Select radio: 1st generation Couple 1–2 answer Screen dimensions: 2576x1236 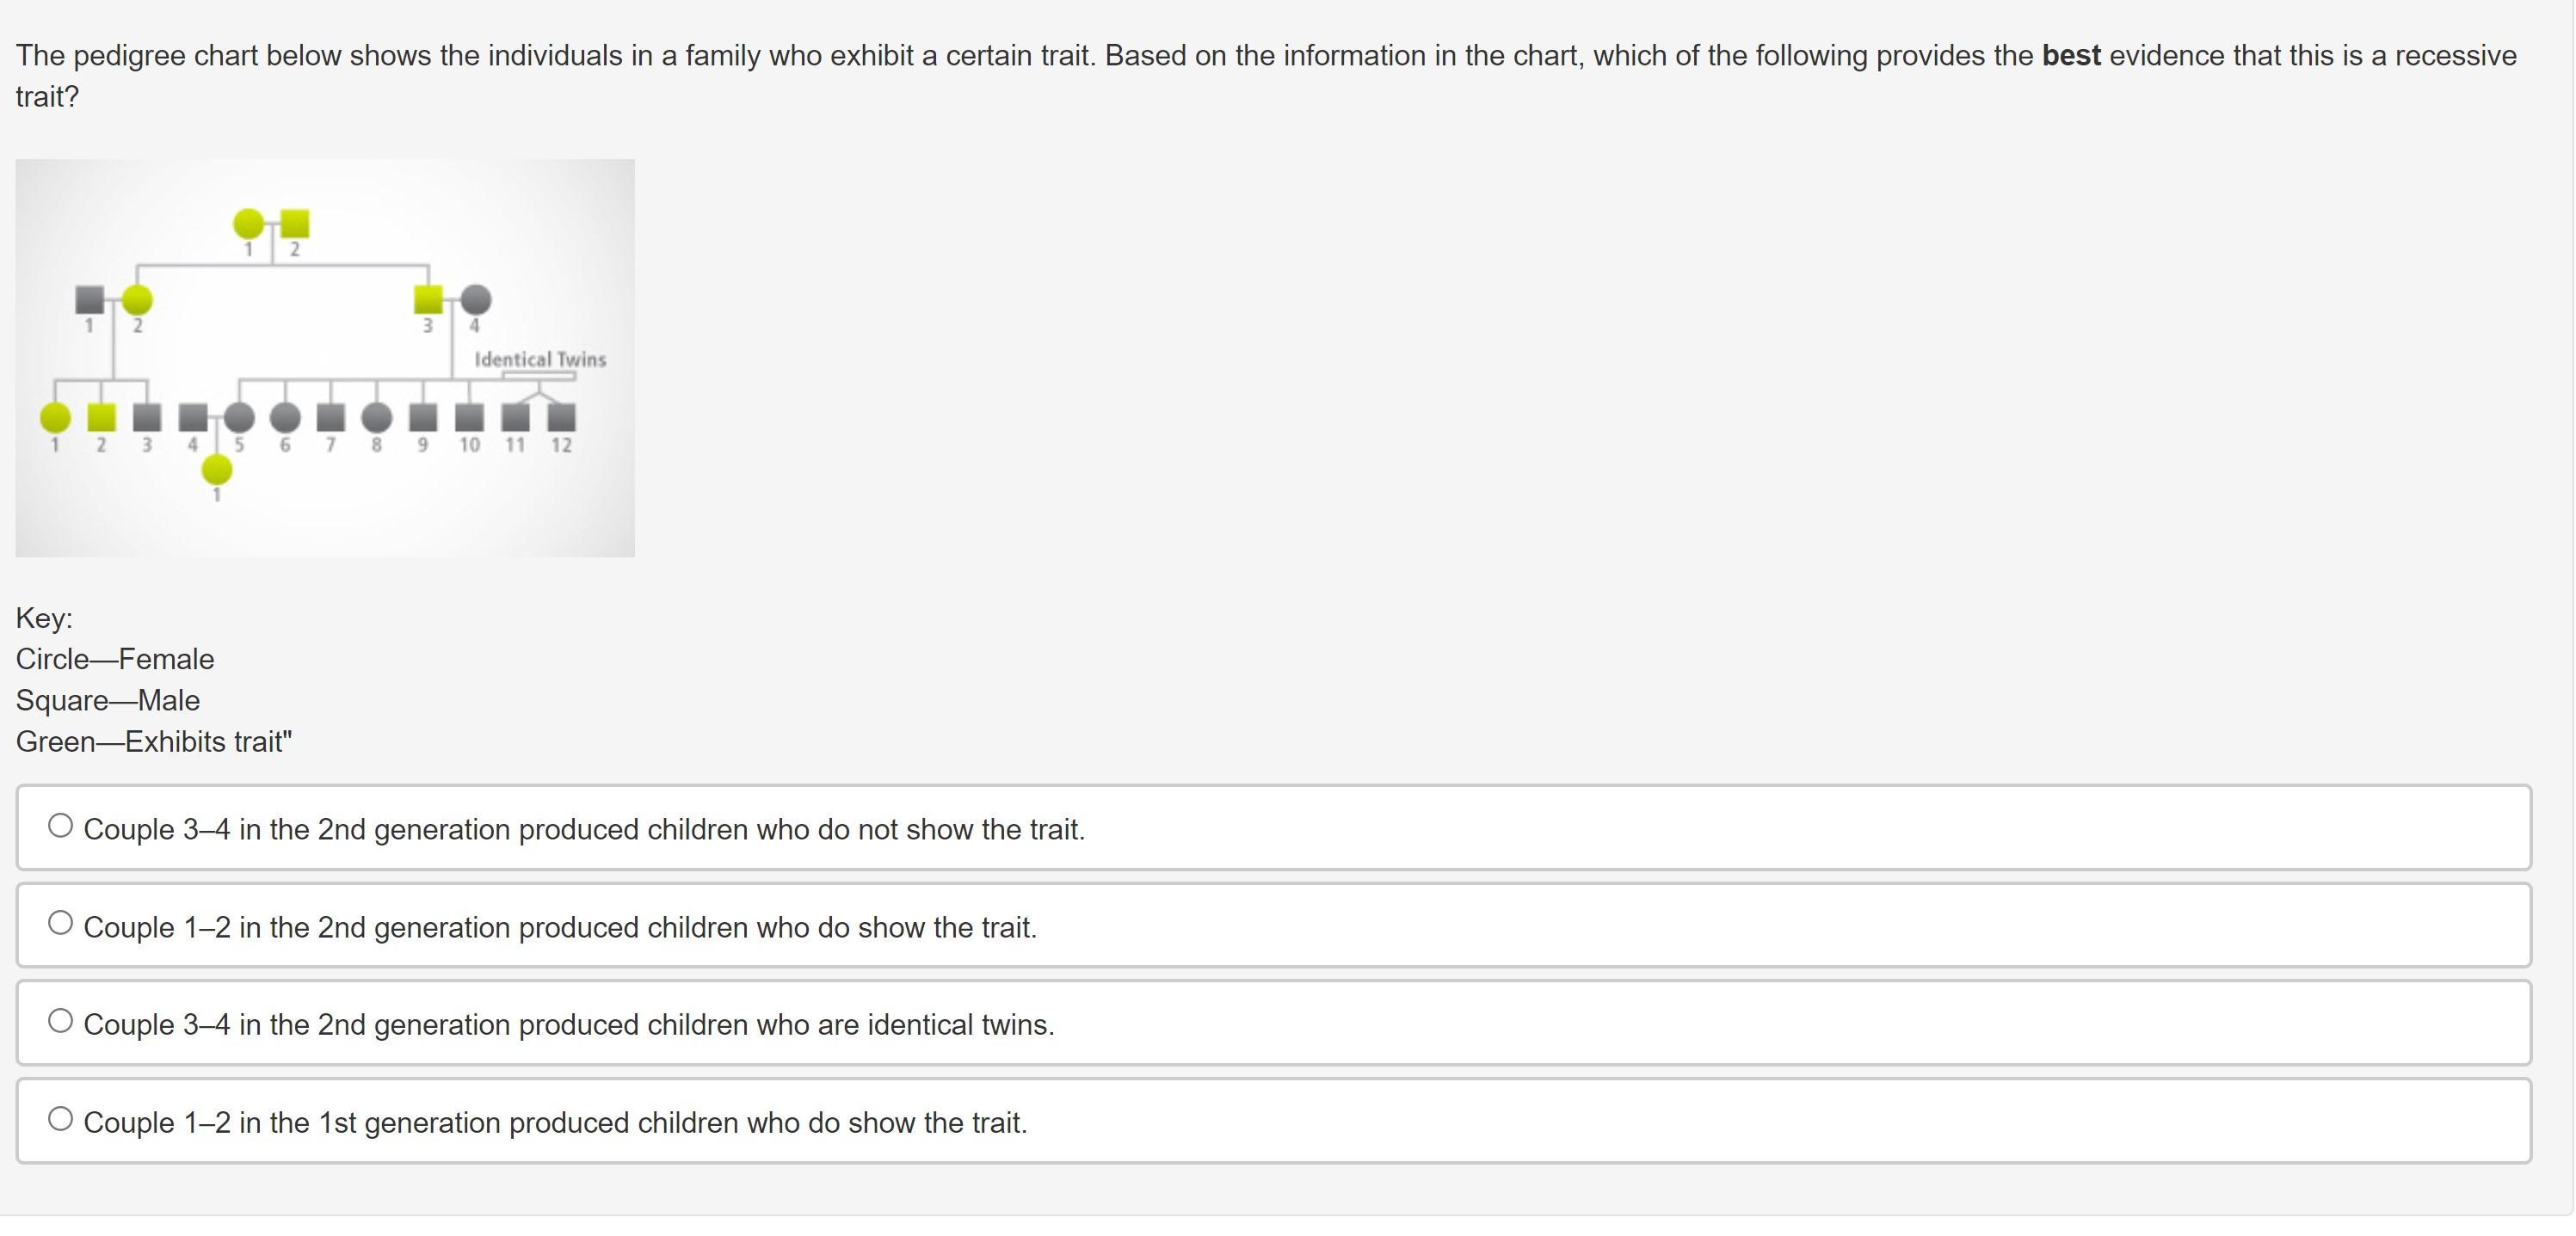click(61, 1119)
